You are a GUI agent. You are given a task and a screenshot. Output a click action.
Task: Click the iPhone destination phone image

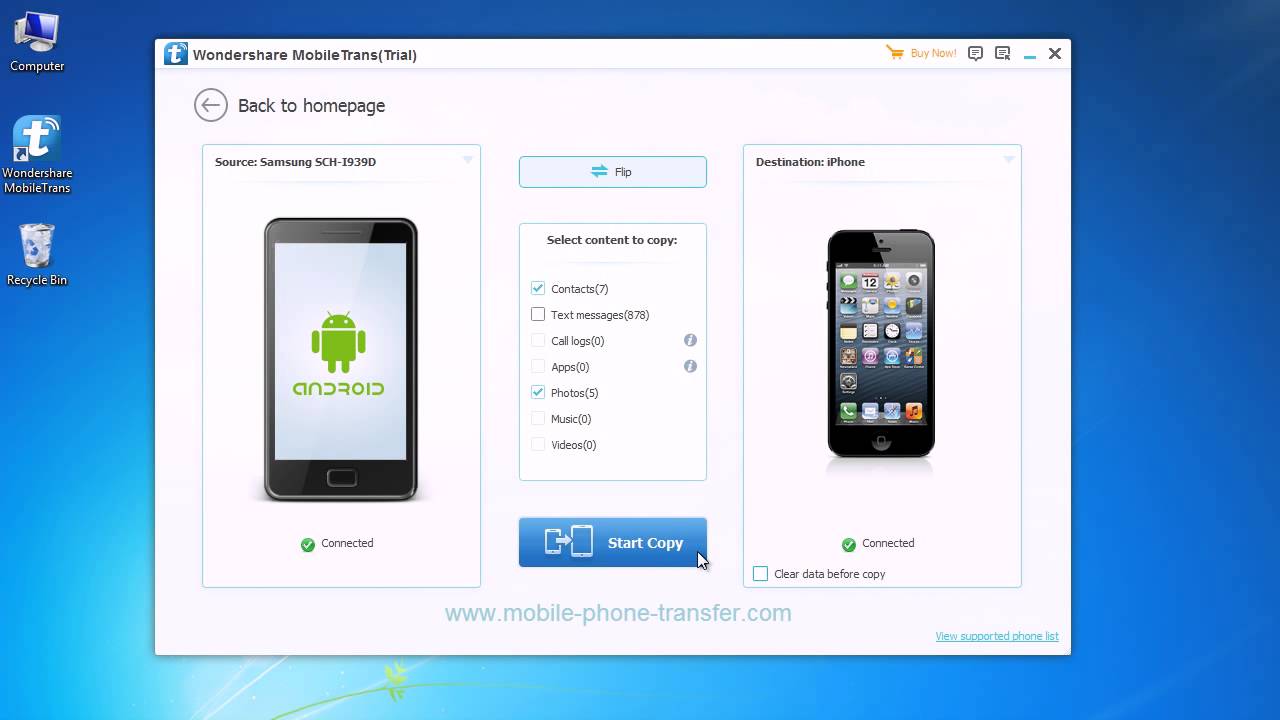(x=881, y=343)
